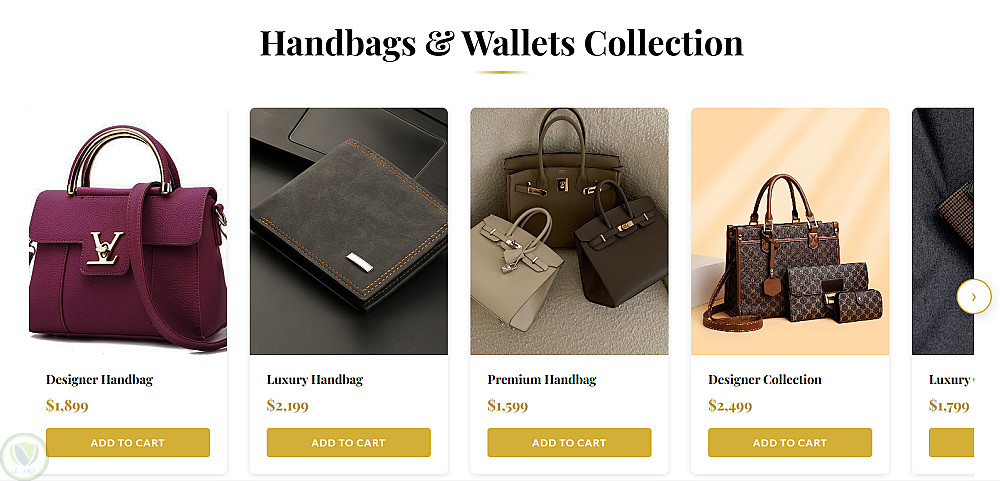
Task: Click the $1,899 price label
Action: tap(67, 406)
